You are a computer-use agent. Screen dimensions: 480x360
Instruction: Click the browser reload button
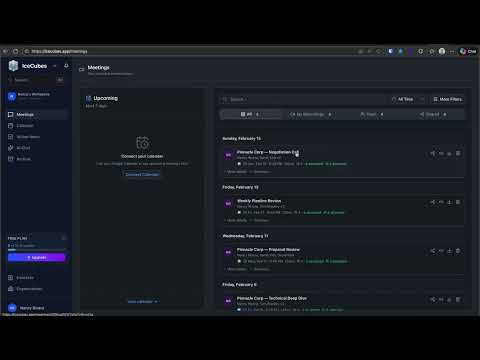coord(16,51)
